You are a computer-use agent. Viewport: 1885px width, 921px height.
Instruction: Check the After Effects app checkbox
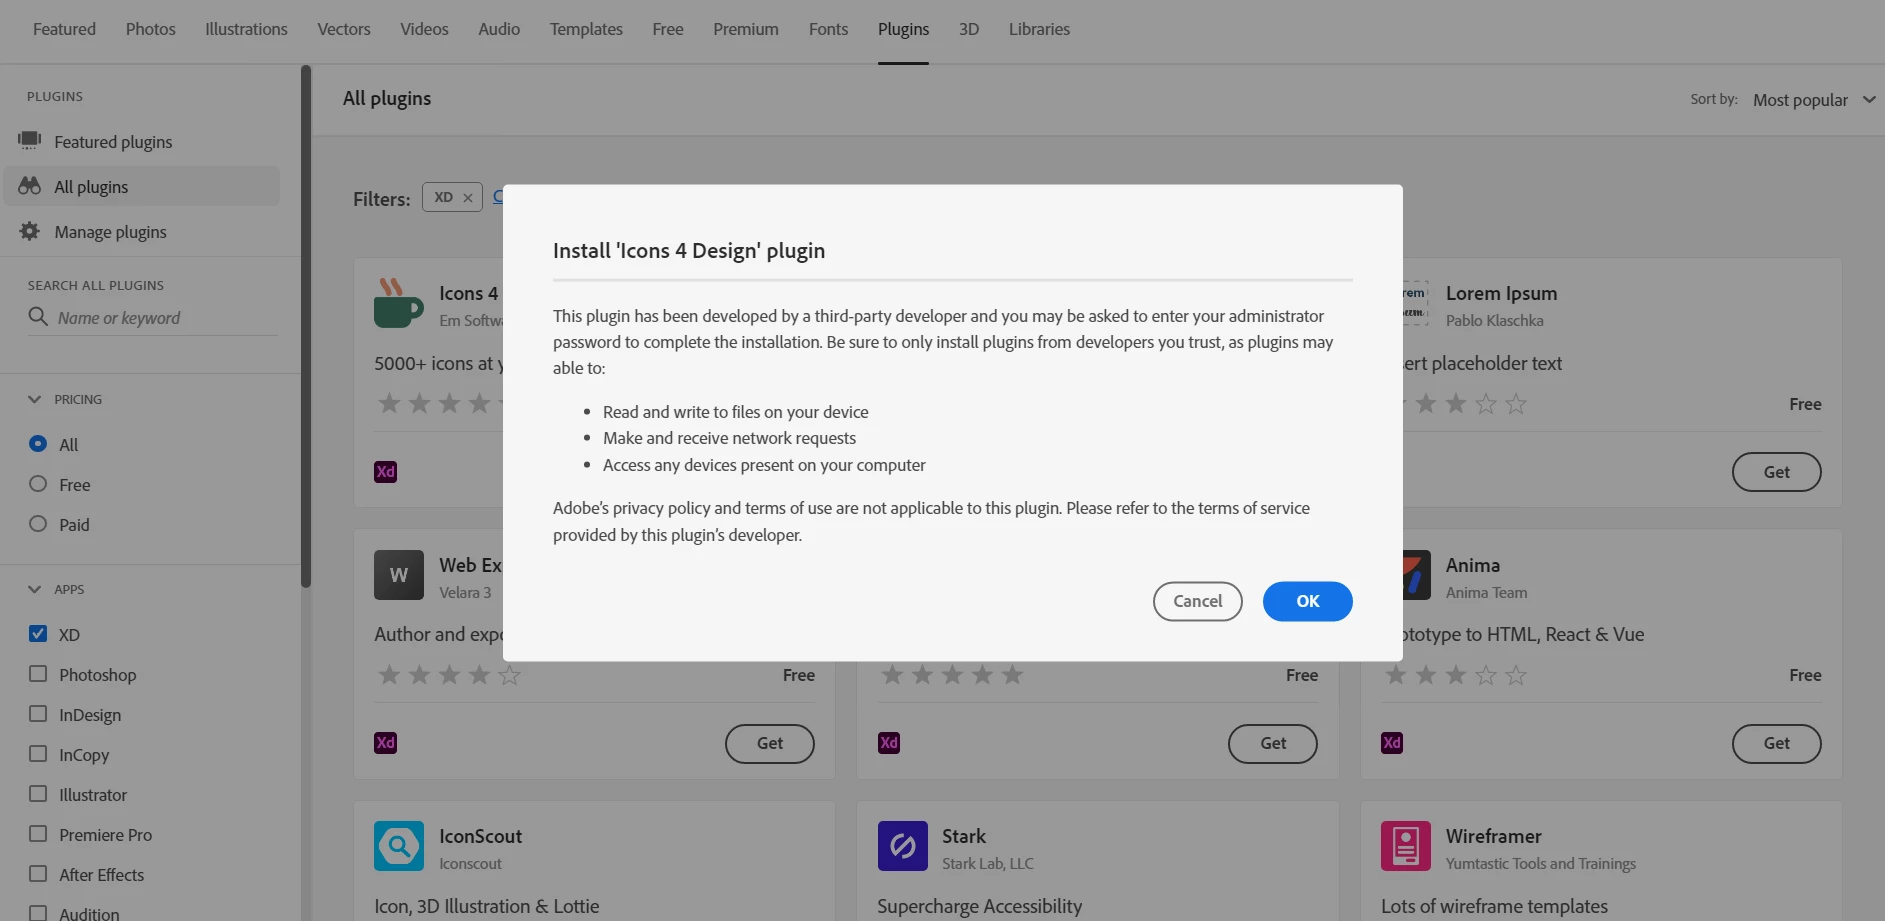point(38,874)
